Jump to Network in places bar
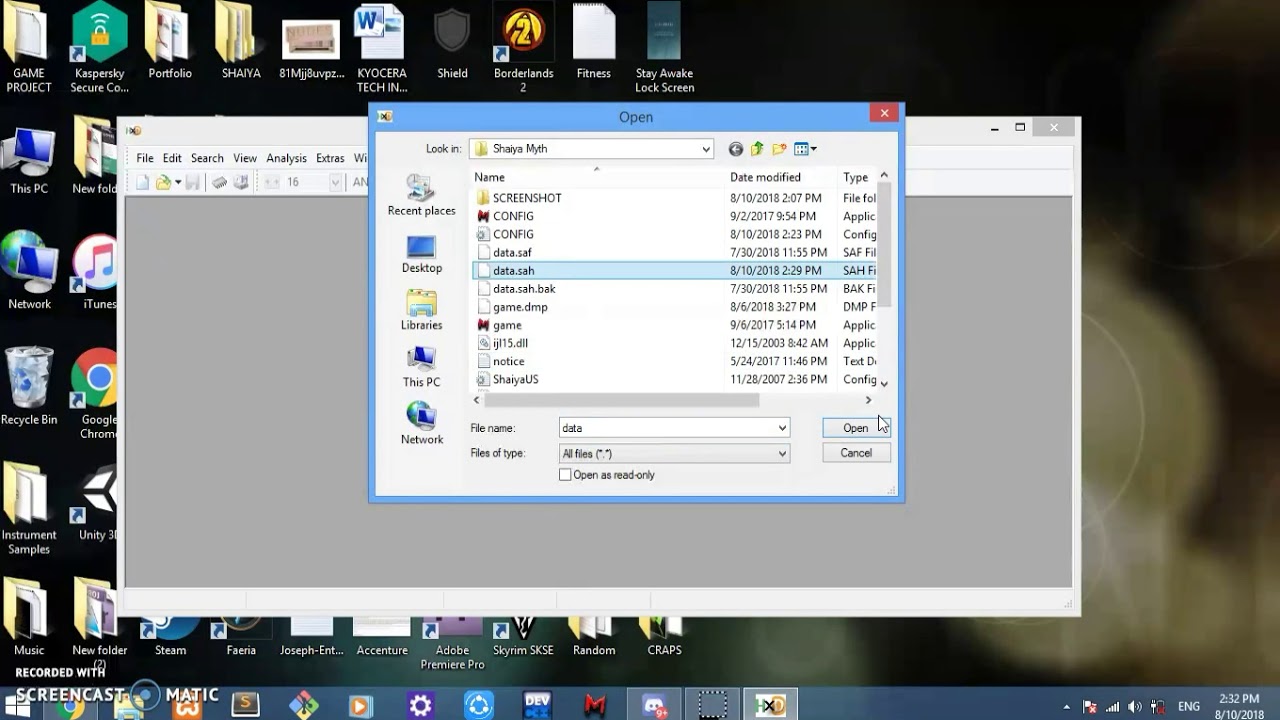 421,425
